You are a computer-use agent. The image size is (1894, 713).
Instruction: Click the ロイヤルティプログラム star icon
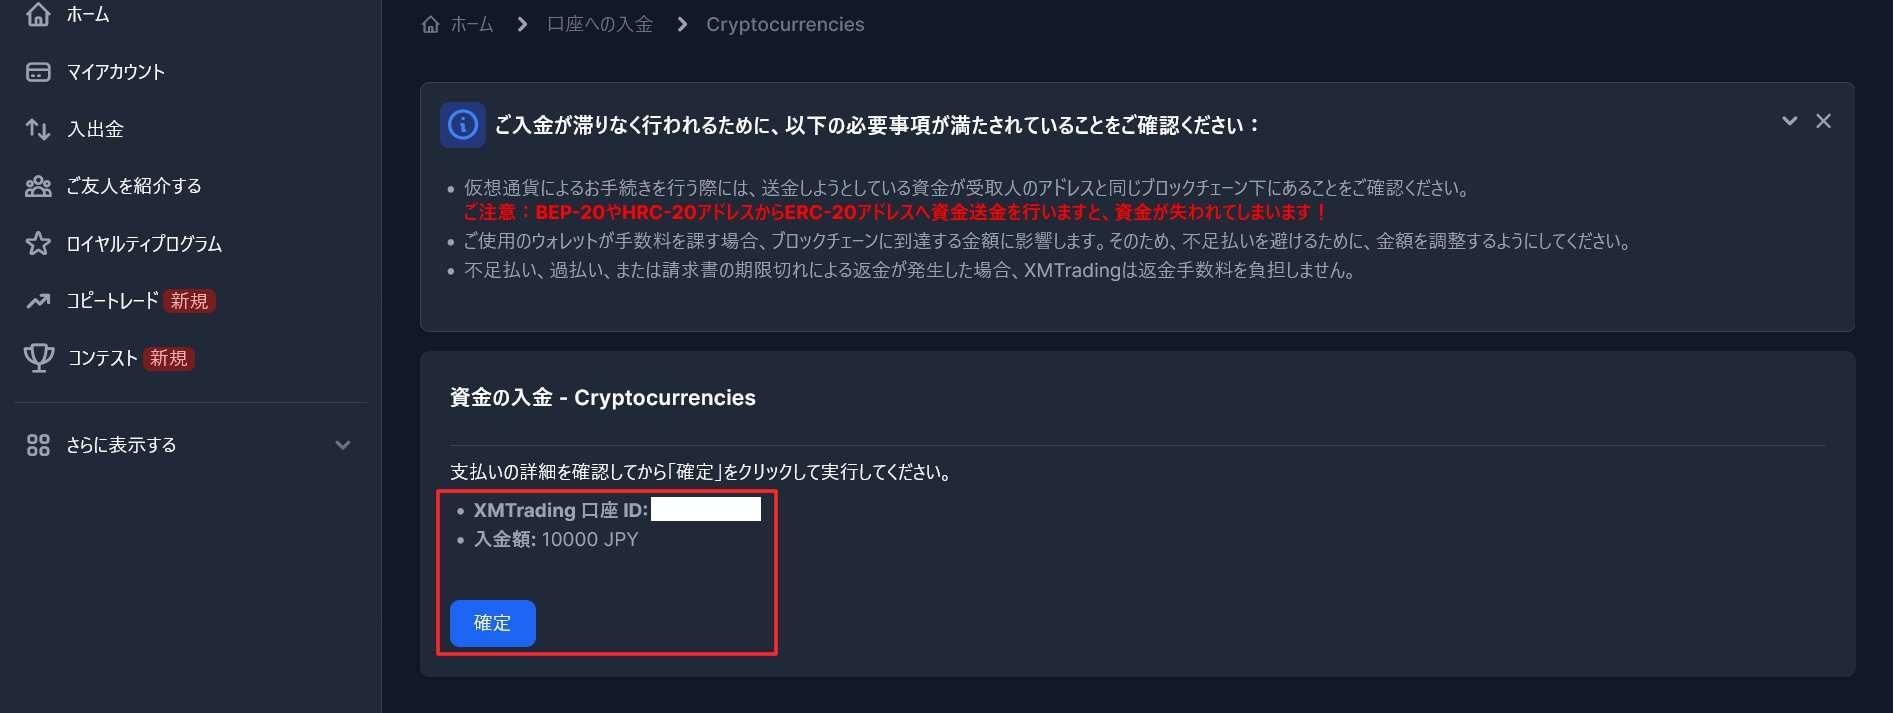coord(38,243)
